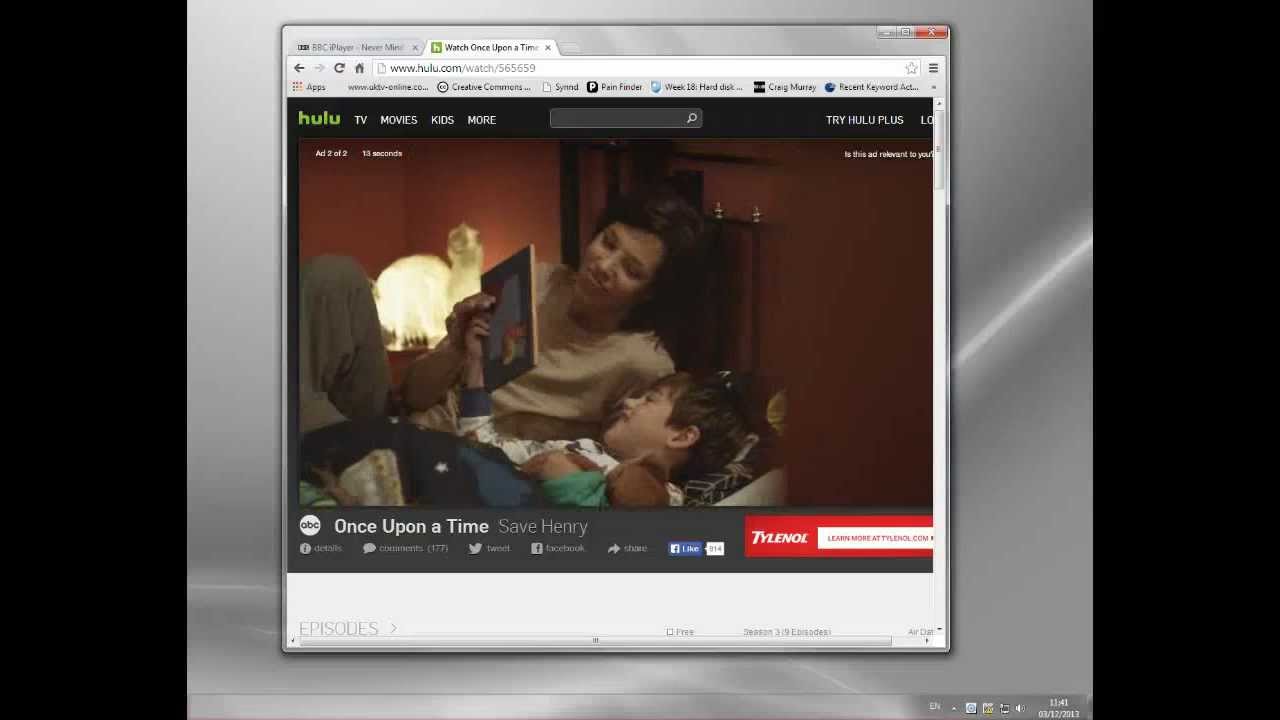Open the EN language indicator in taskbar
The height and width of the screenshot is (720, 1280).
click(935, 706)
